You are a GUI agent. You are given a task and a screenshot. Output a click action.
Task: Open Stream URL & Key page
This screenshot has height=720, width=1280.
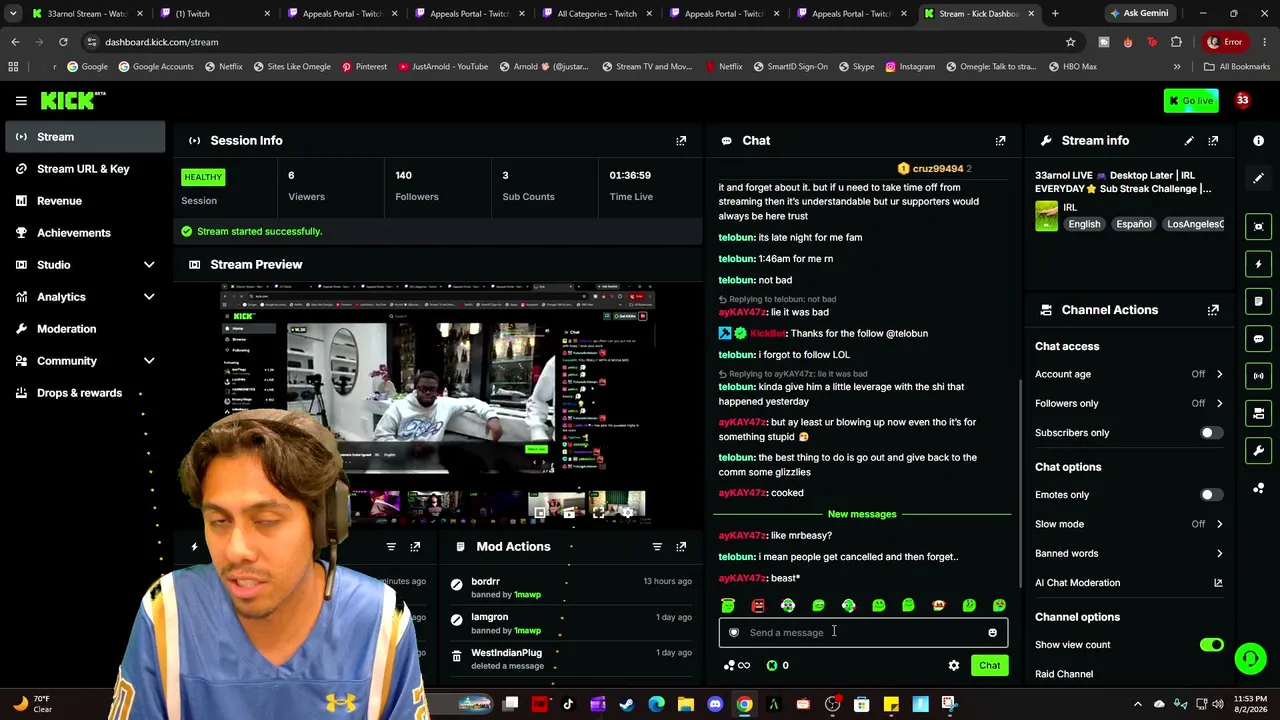coord(85,169)
